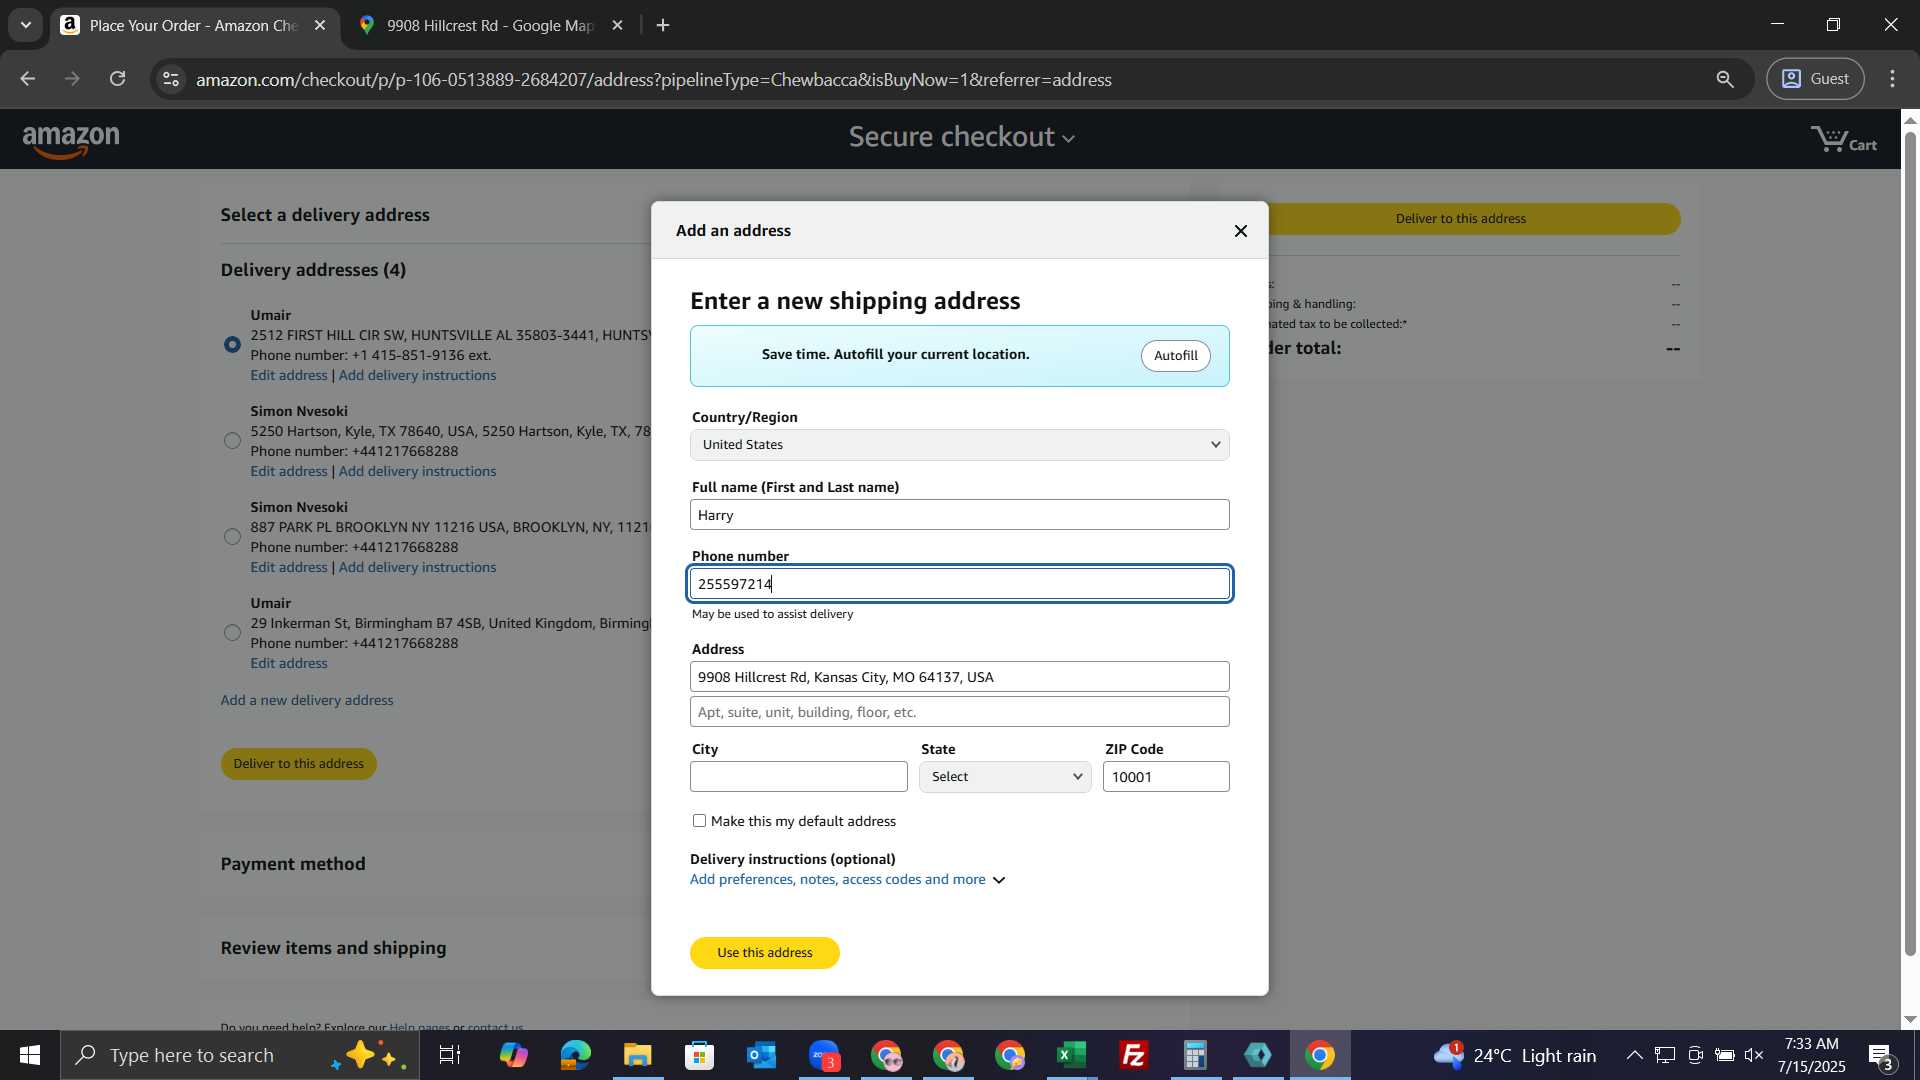This screenshot has width=1920, height=1080.
Task: Edit address for Umair Huntsville
Action: click(288, 375)
